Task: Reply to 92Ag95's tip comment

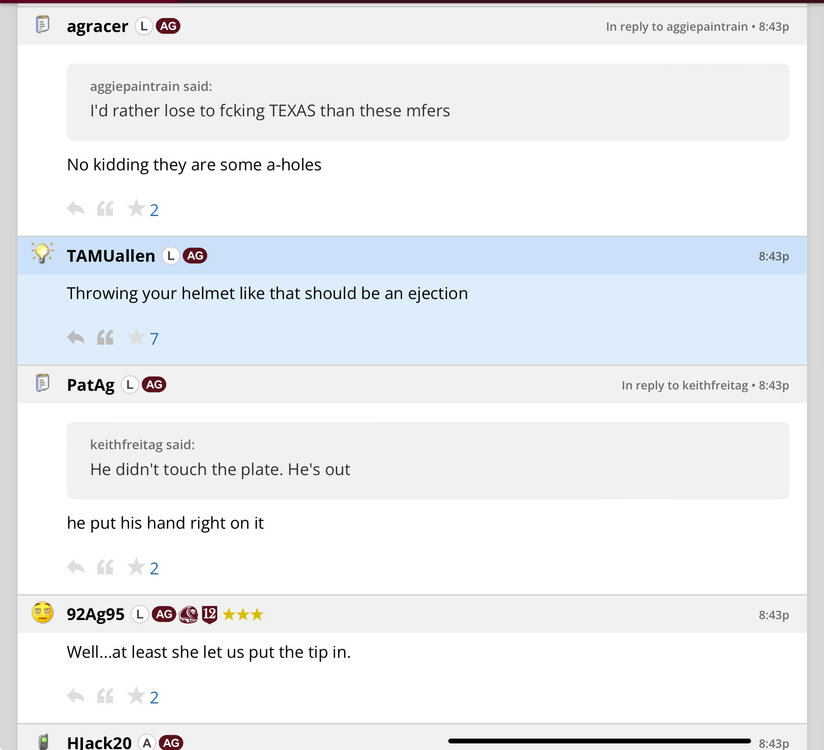Action: (76, 696)
